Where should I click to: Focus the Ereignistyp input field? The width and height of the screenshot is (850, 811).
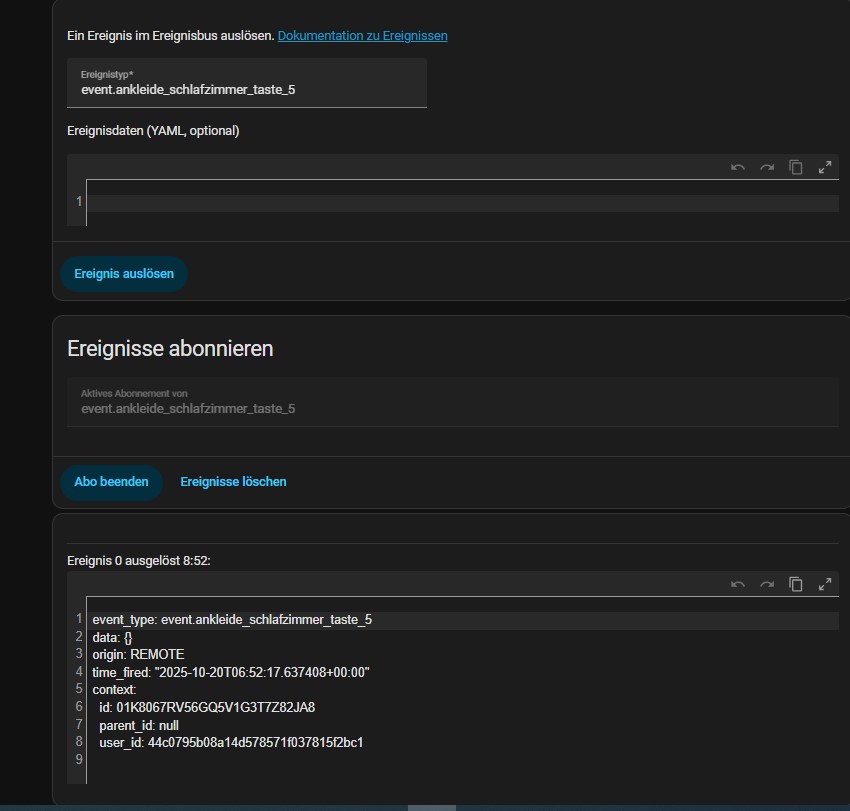click(246, 89)
